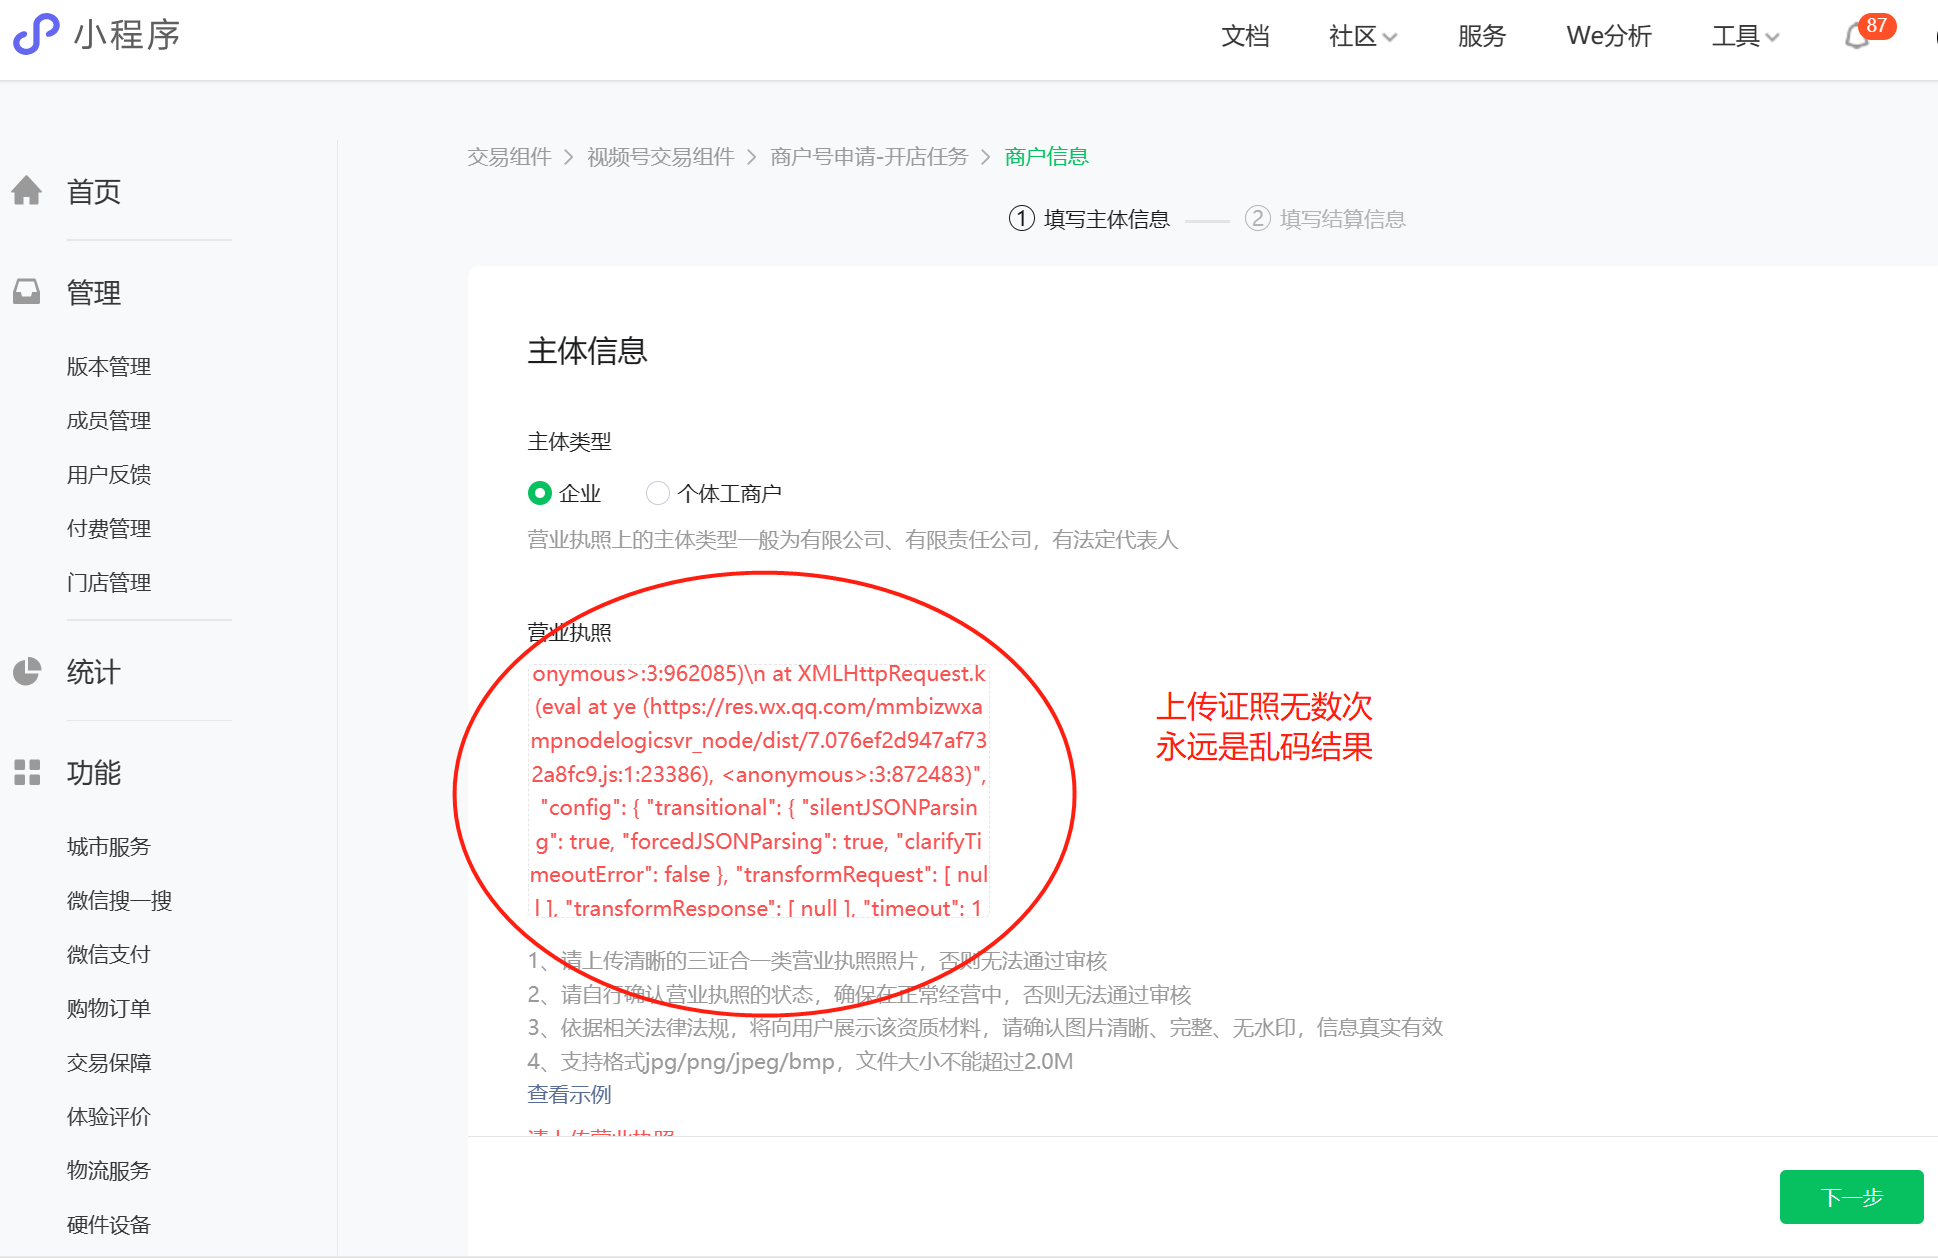This screenshot has height=1258, width=1938.
Task: Click the home icon beside 首页
Action: (x=27, y=190)
